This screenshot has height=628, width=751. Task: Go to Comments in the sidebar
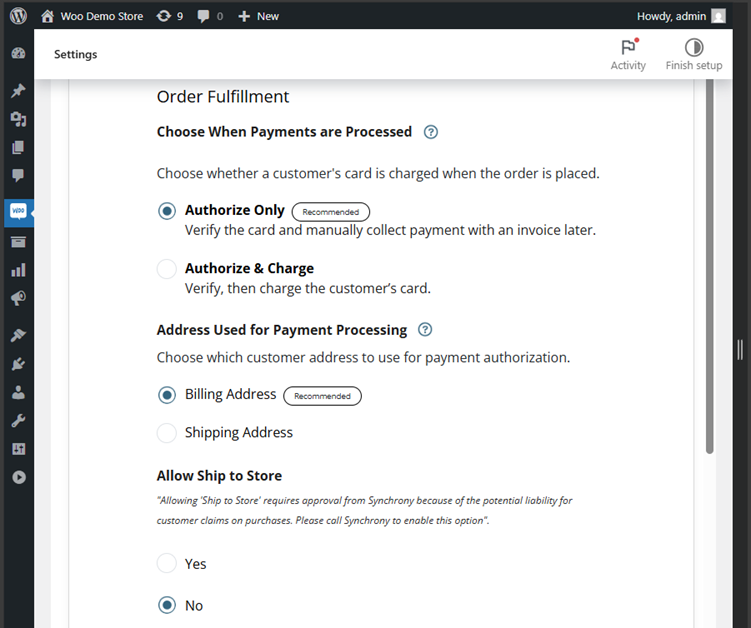tap(18, 176)
